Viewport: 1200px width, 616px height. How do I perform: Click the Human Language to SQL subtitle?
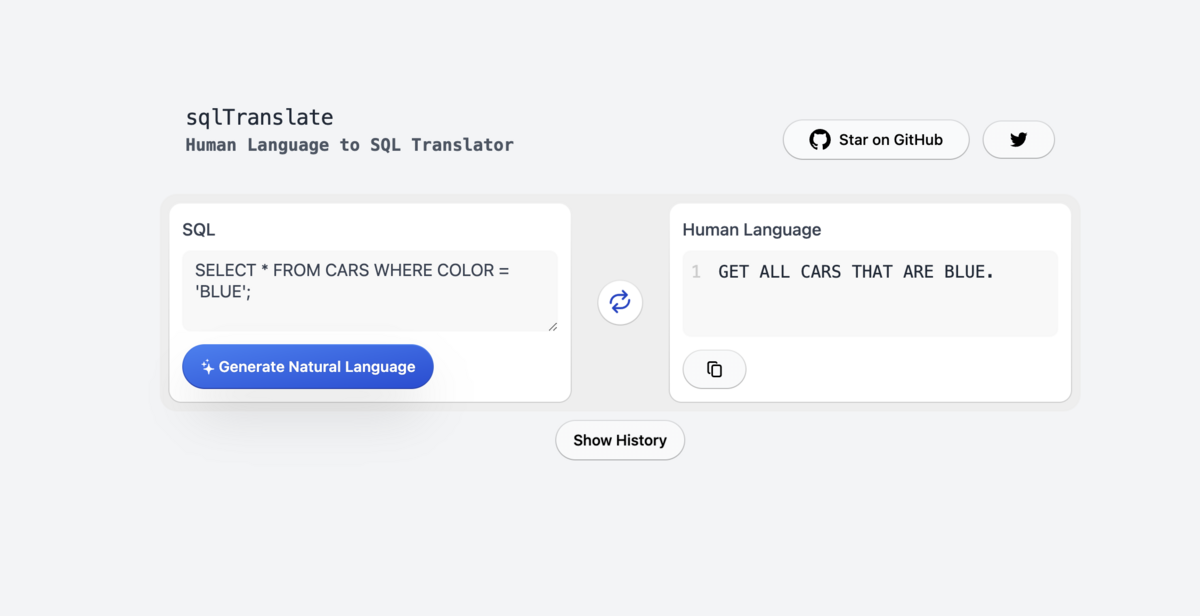[349, 144]
